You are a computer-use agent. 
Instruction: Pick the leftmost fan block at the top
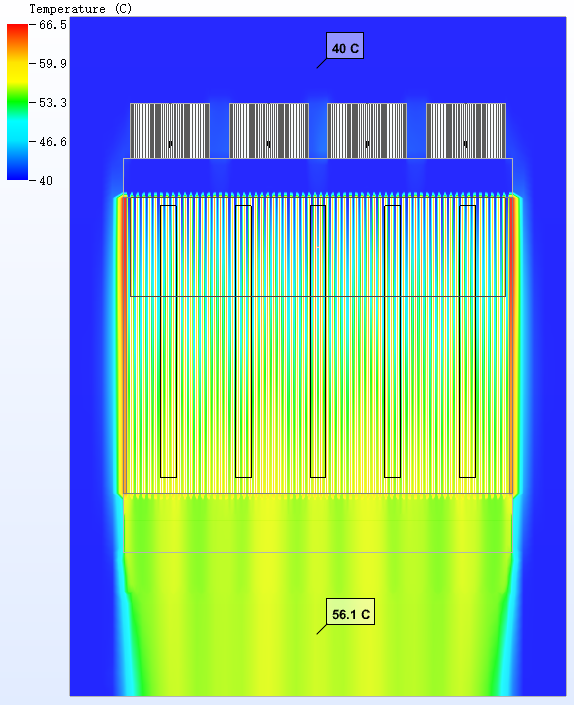point(170,131)
